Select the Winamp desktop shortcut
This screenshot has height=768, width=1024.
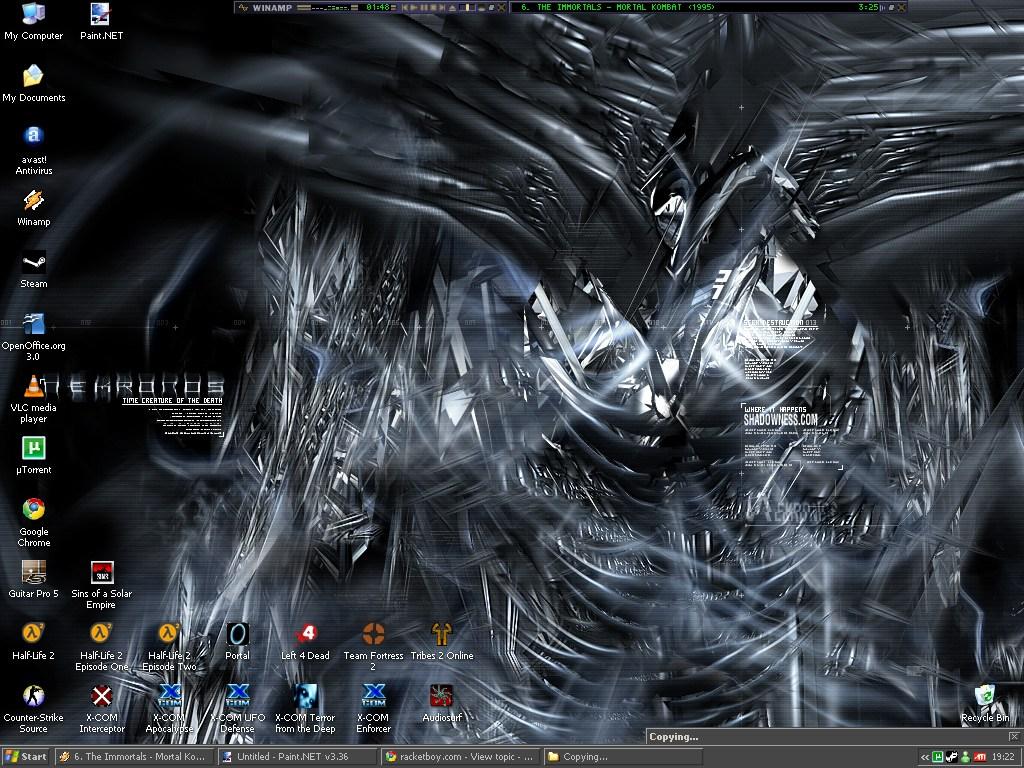click(33, 208)
